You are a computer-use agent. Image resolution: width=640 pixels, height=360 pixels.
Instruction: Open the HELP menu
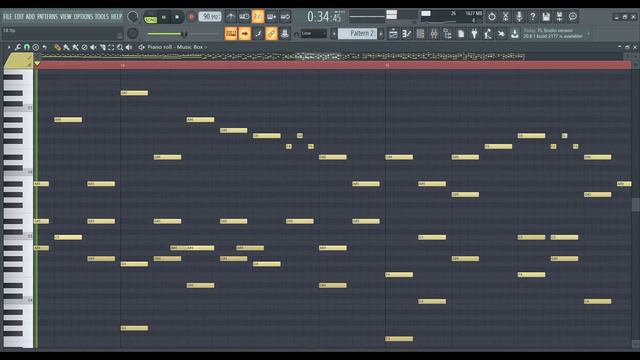pos(116,17)
